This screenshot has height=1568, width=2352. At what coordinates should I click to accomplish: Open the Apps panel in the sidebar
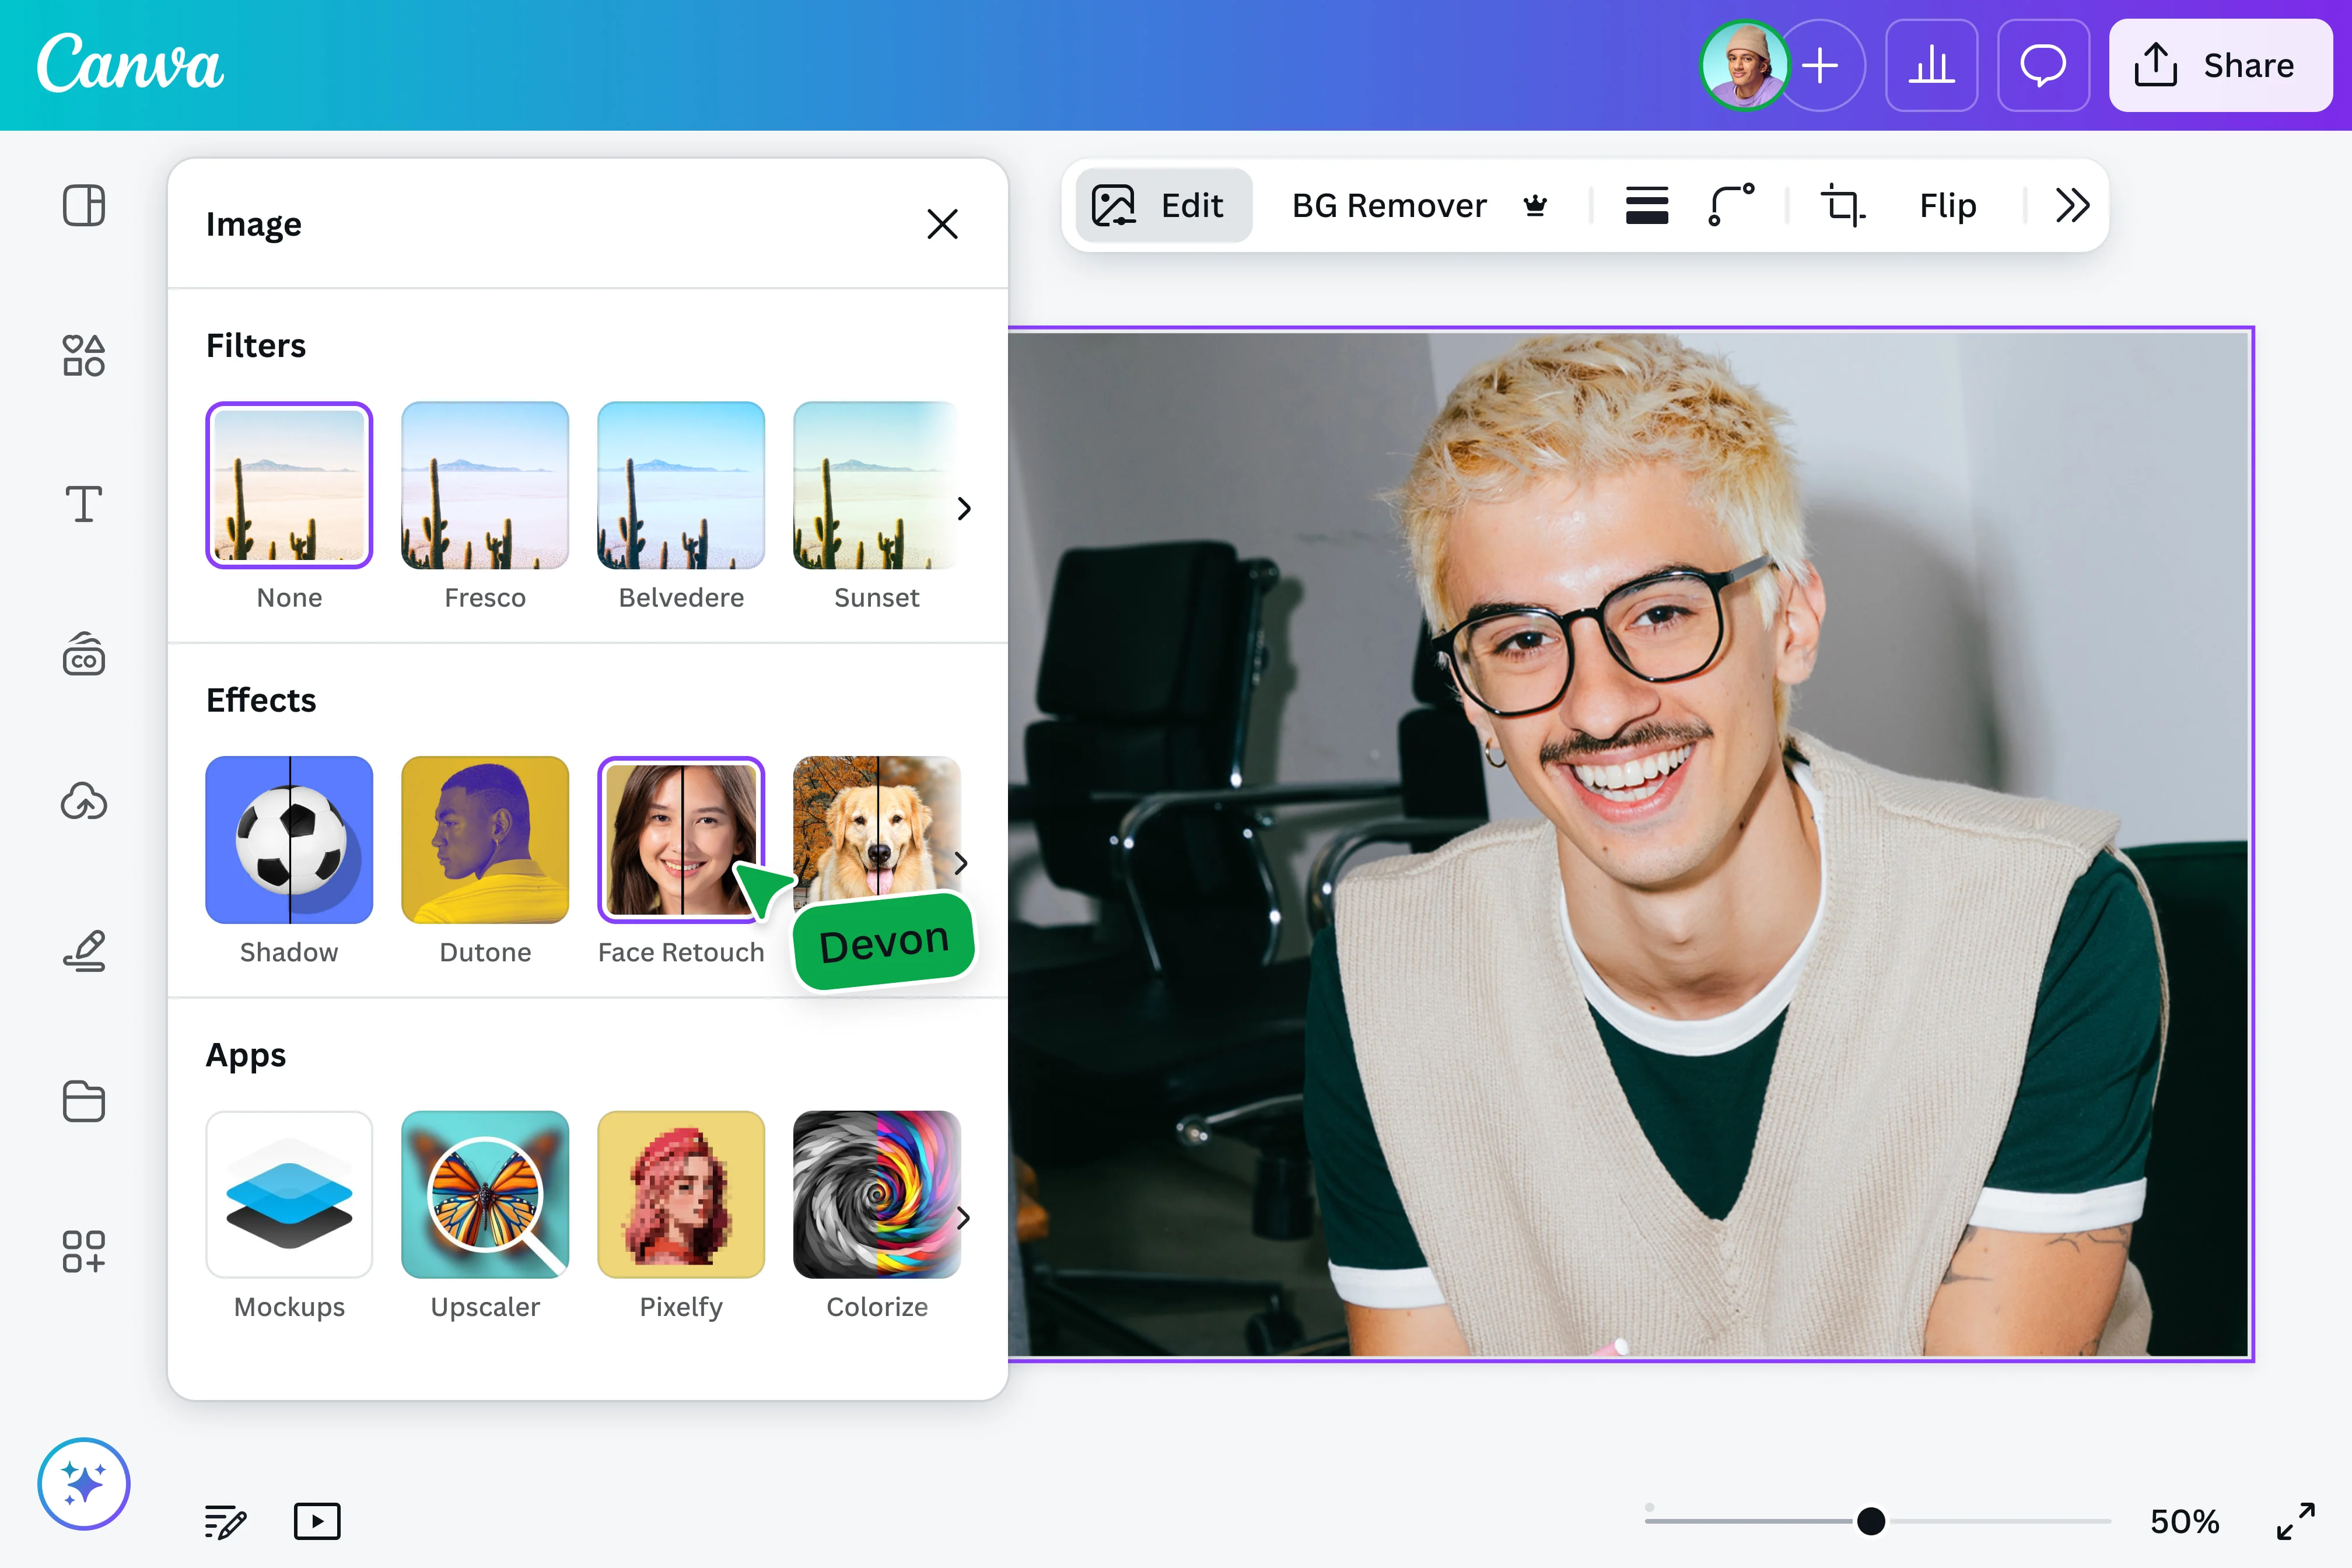[x=83, y=1252]
